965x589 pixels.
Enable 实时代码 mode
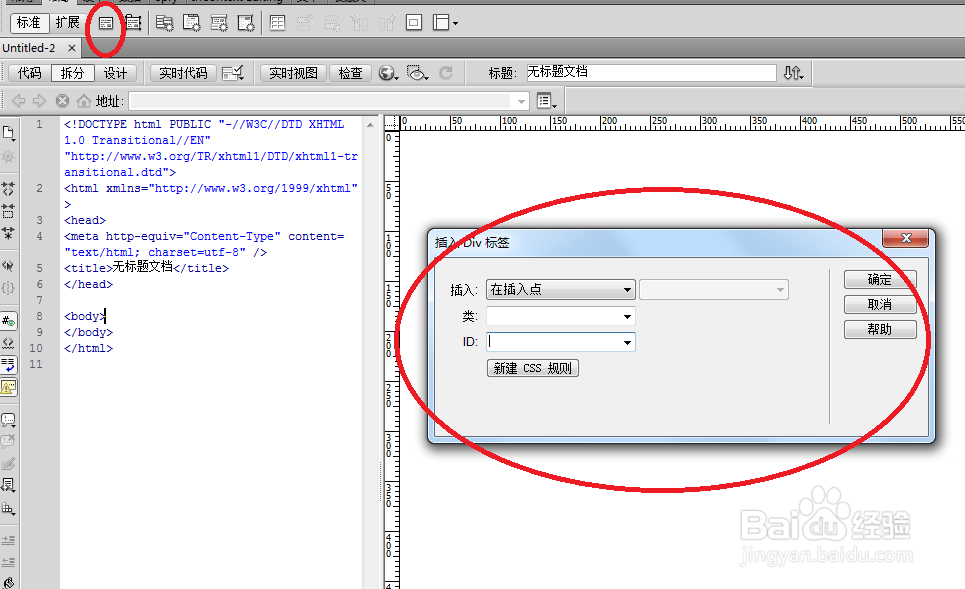click(x=183, y=73)
